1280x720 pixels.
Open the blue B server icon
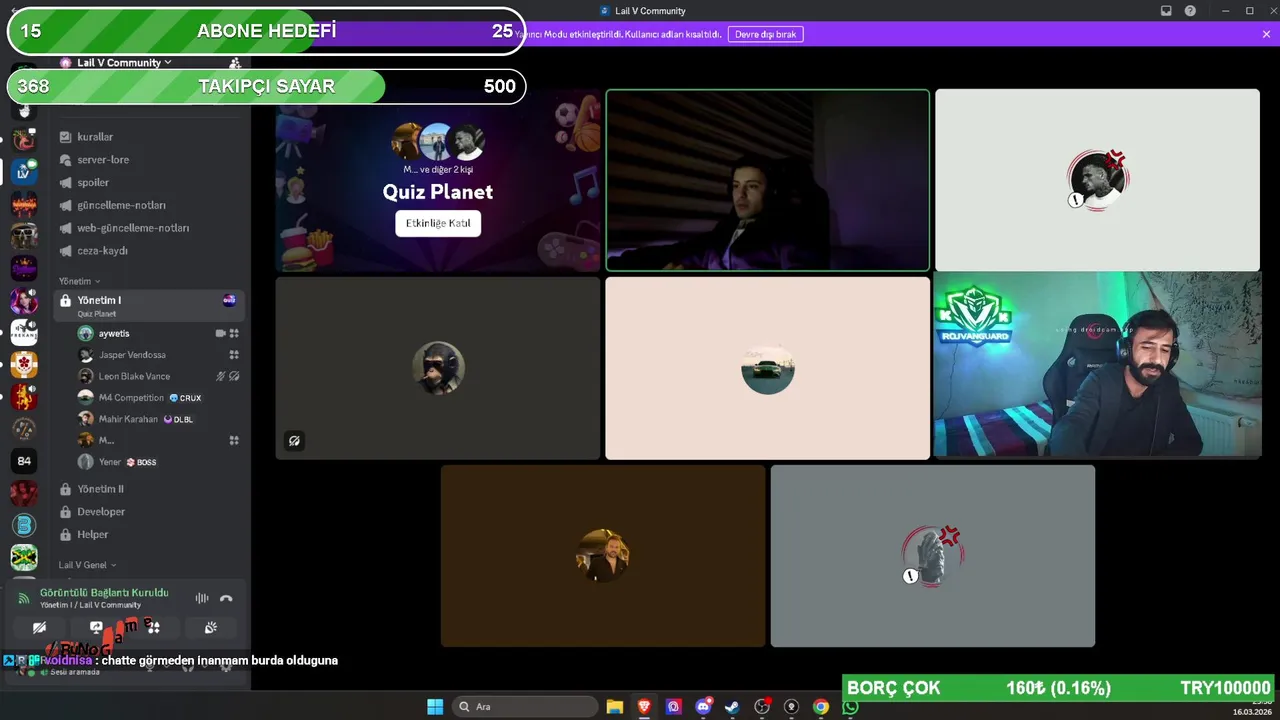tap(24, 525)
